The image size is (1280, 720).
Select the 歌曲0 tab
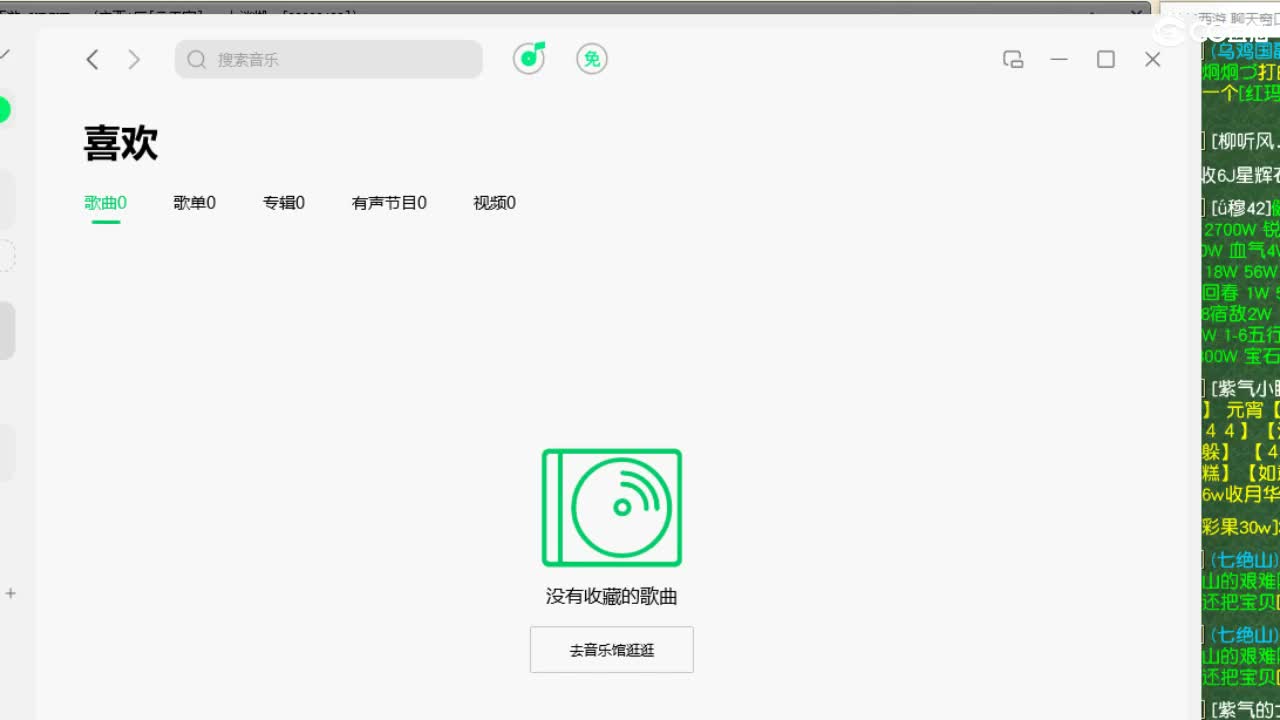click(x=105, y=203)
